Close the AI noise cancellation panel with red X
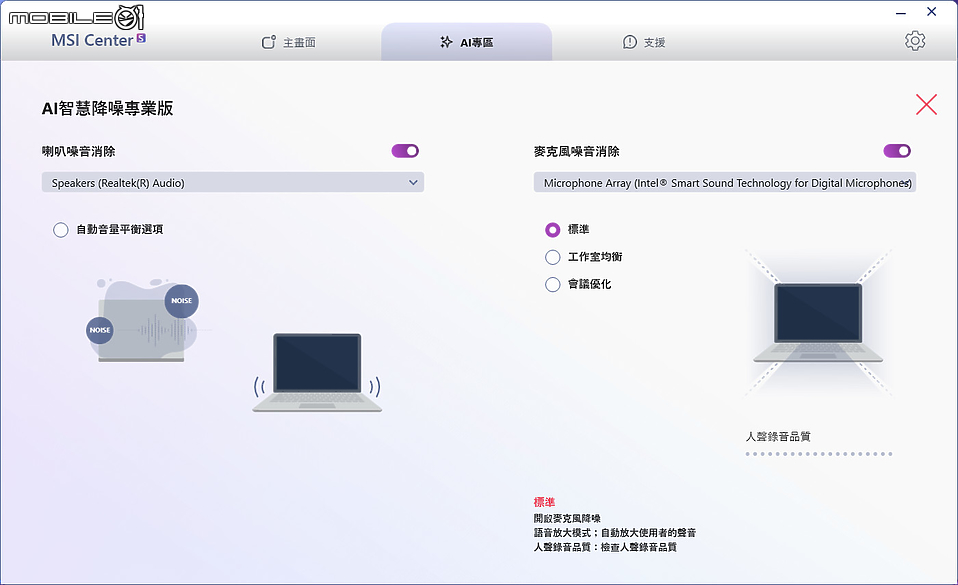Viewport: 958px width, 585px height. pyautogui.click(x=926, y=105)
